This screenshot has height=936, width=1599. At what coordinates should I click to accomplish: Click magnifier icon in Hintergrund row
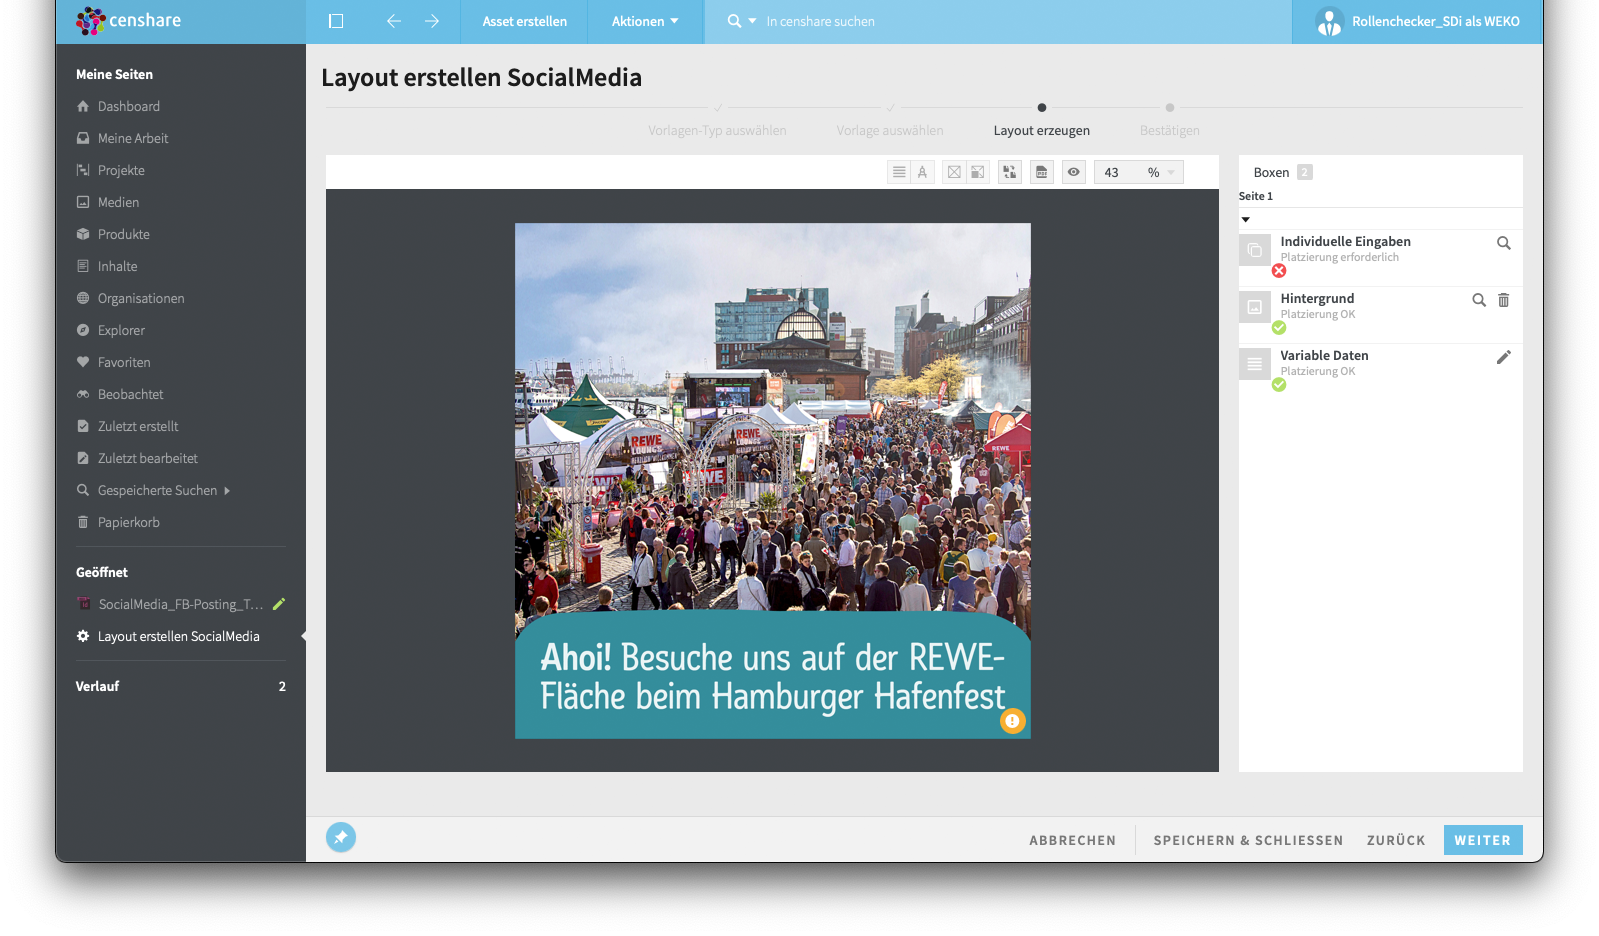1479,300
